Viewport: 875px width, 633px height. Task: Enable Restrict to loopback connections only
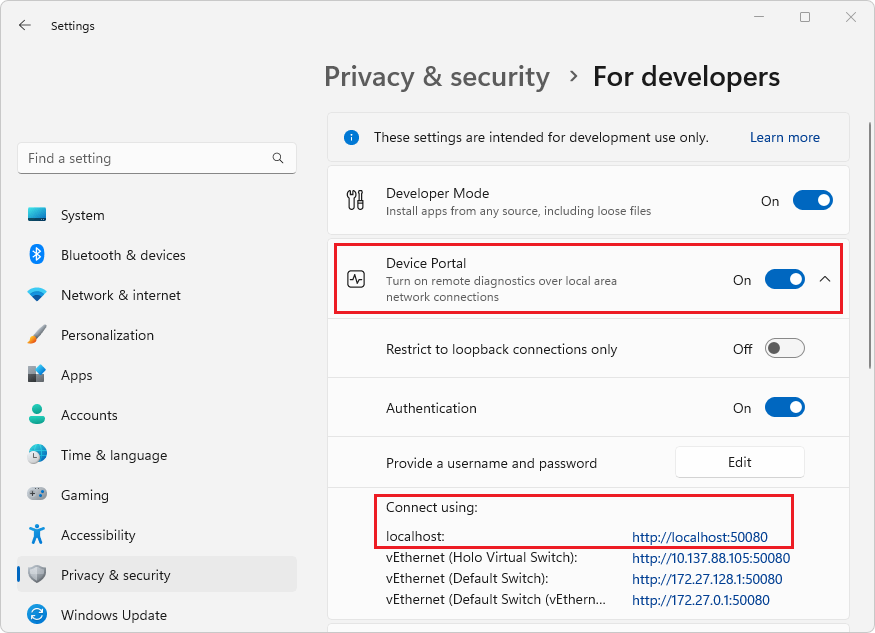(785, 347)
